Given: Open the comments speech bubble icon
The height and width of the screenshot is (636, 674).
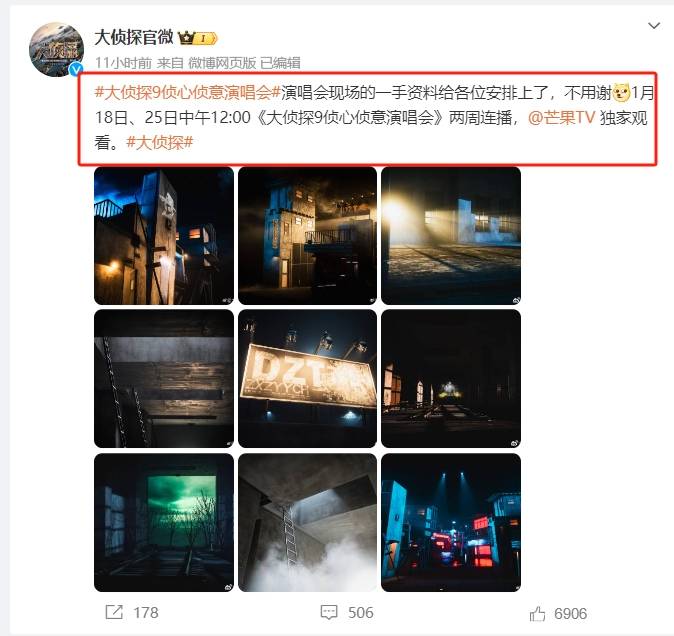Looking at the screenshot, I should click(x=329, y=612).
